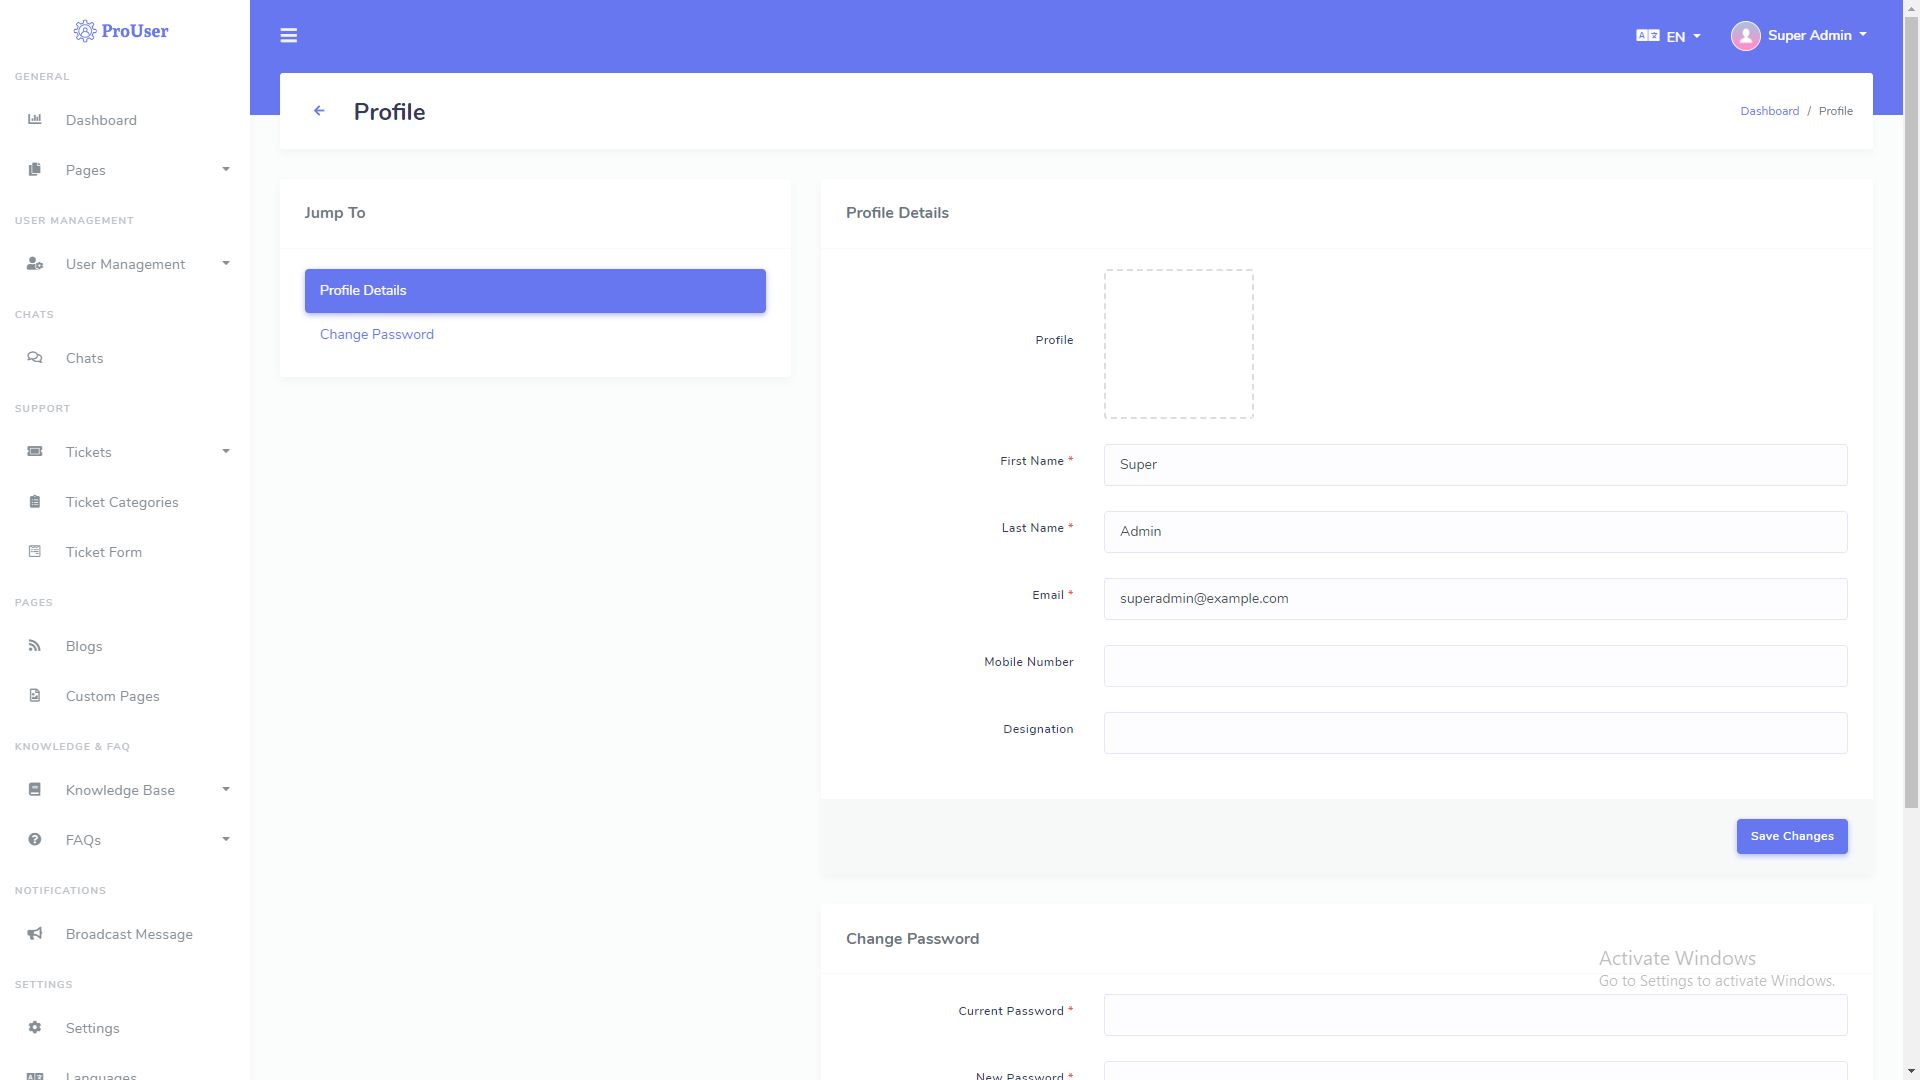This screenshot has width=1920, height=1080.
Task: Click the profile image upload box
Action: point(1179,344)
